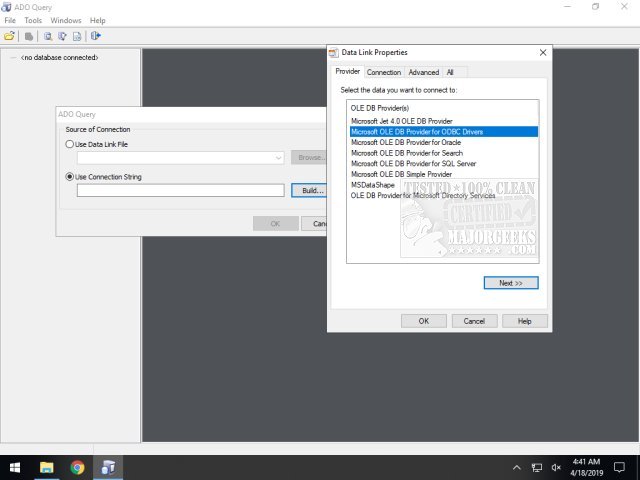The image size is (640, 480).
Task: Open the Windows menu
Action: (66, 20)
